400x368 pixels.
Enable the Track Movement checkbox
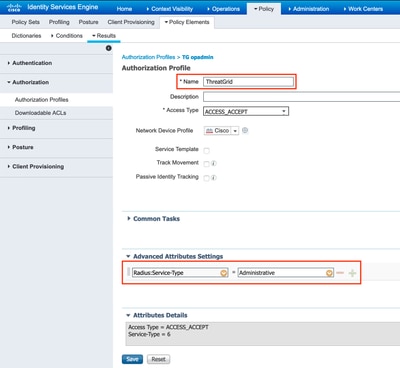click(x=206, y=164)
